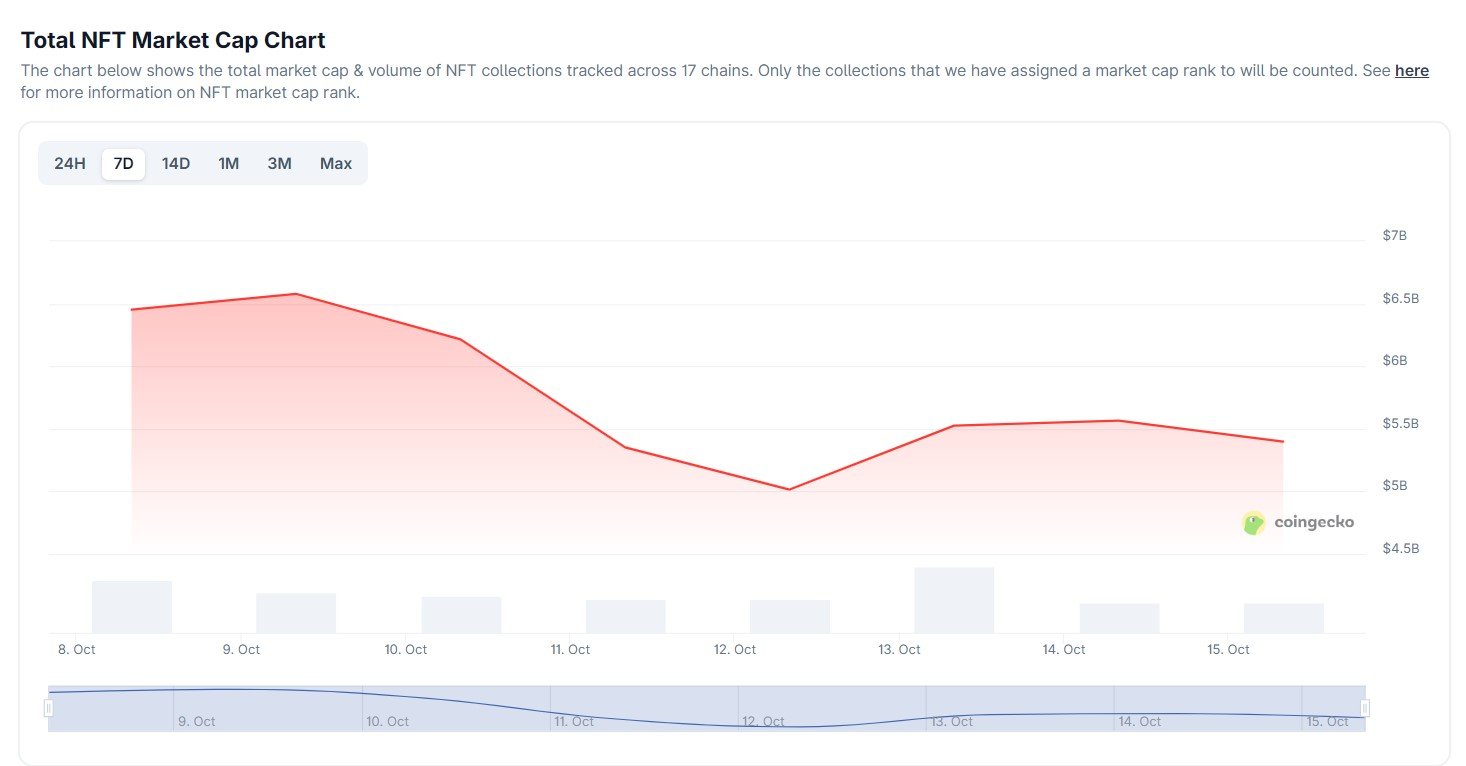This screenshot has height=766, width=1466.
Task: Click the 10. Oct date label on the axis
Action: [x=404, y=649]
